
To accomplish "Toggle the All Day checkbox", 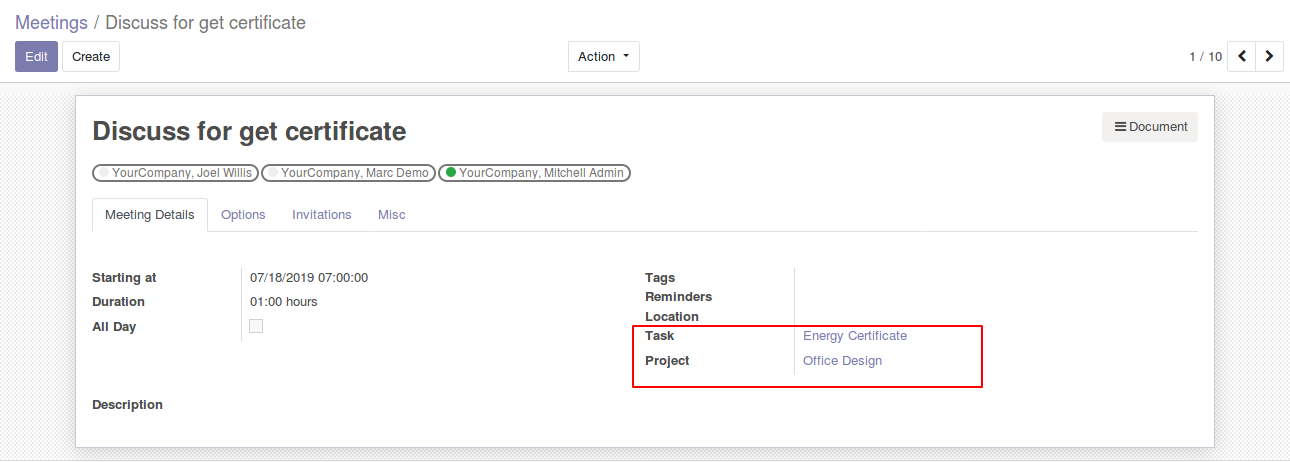I will (x=256, y=326).
